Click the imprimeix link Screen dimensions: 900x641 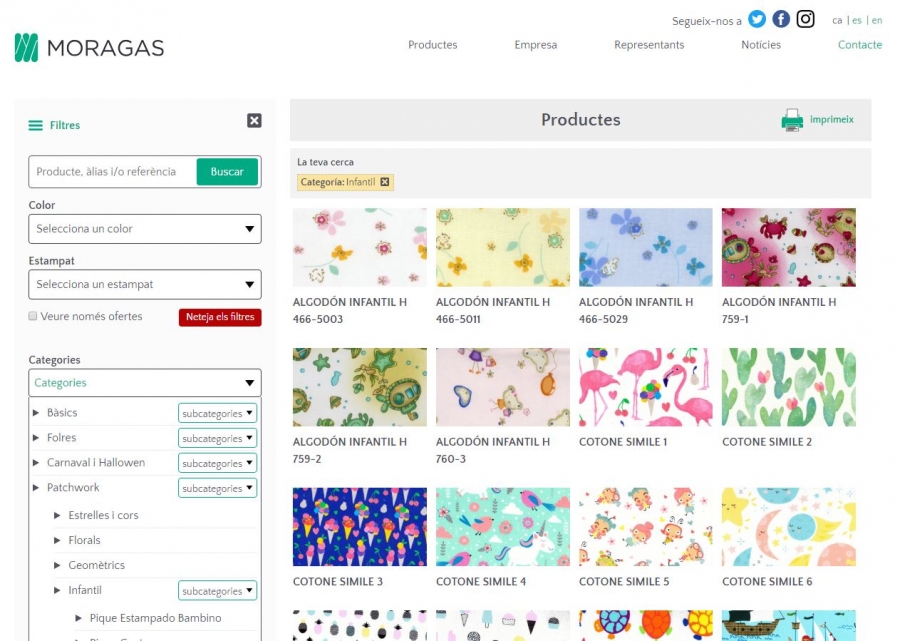point(832,120)
